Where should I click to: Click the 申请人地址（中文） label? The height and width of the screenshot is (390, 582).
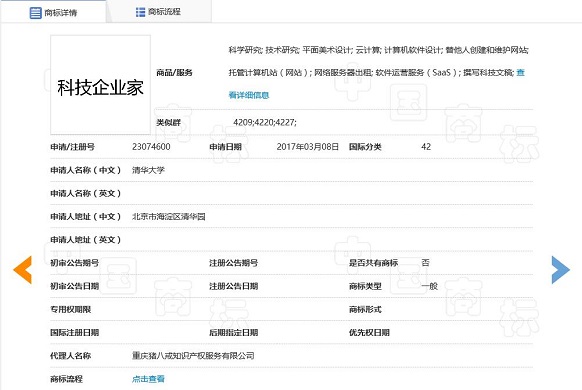(x=86, y=217)
